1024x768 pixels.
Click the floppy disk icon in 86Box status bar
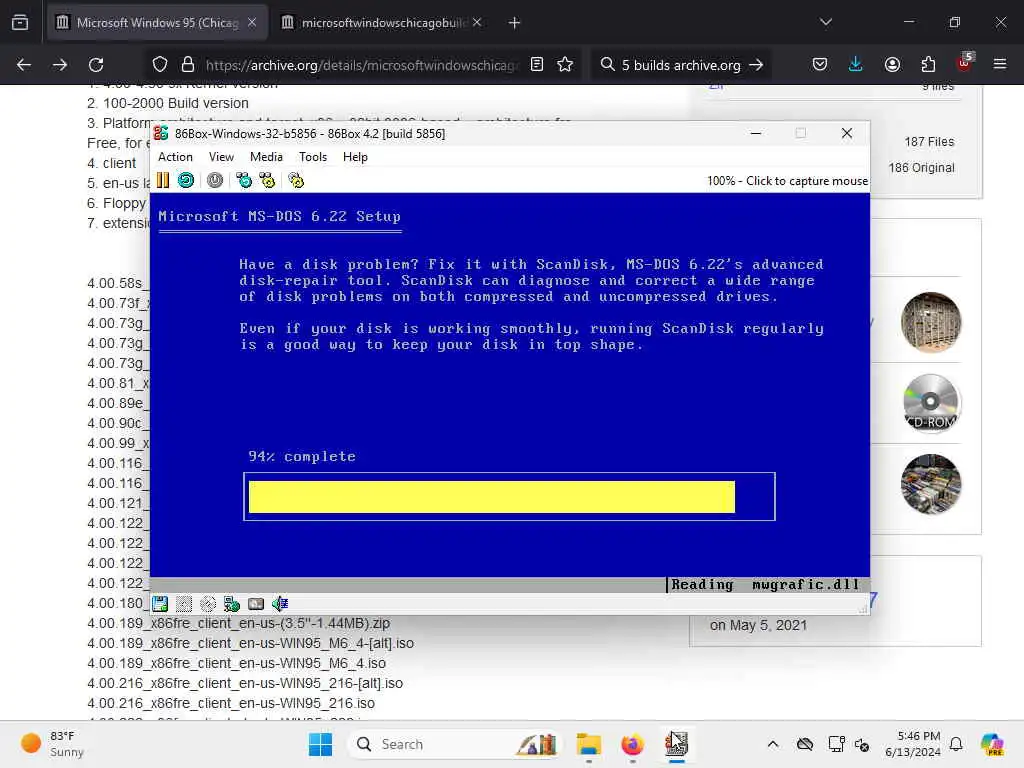click(160, 603)
